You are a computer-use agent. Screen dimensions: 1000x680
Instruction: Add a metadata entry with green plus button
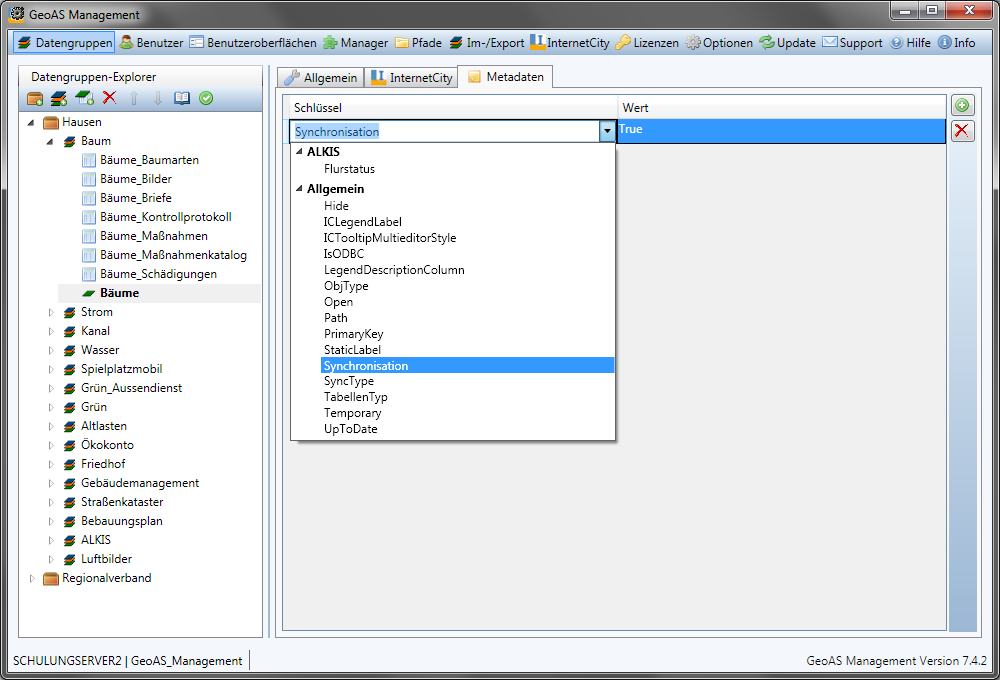click(962, 106)
